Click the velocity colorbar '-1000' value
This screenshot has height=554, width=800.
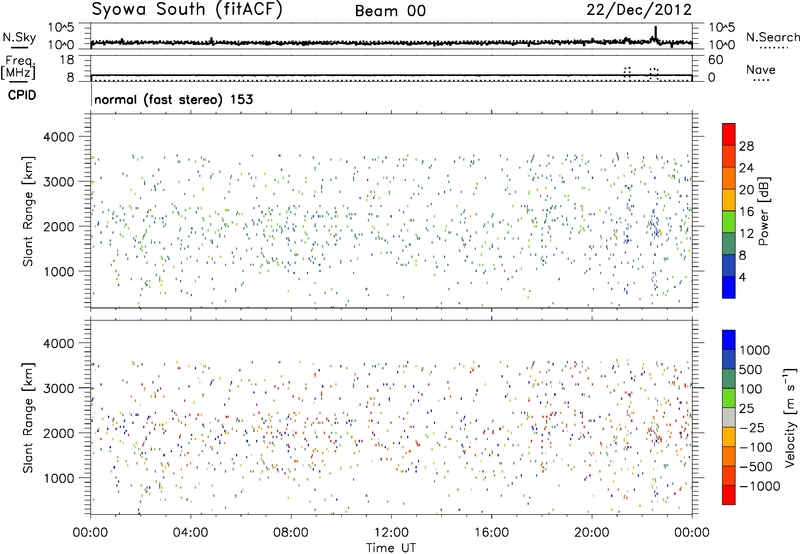point(760,486)
